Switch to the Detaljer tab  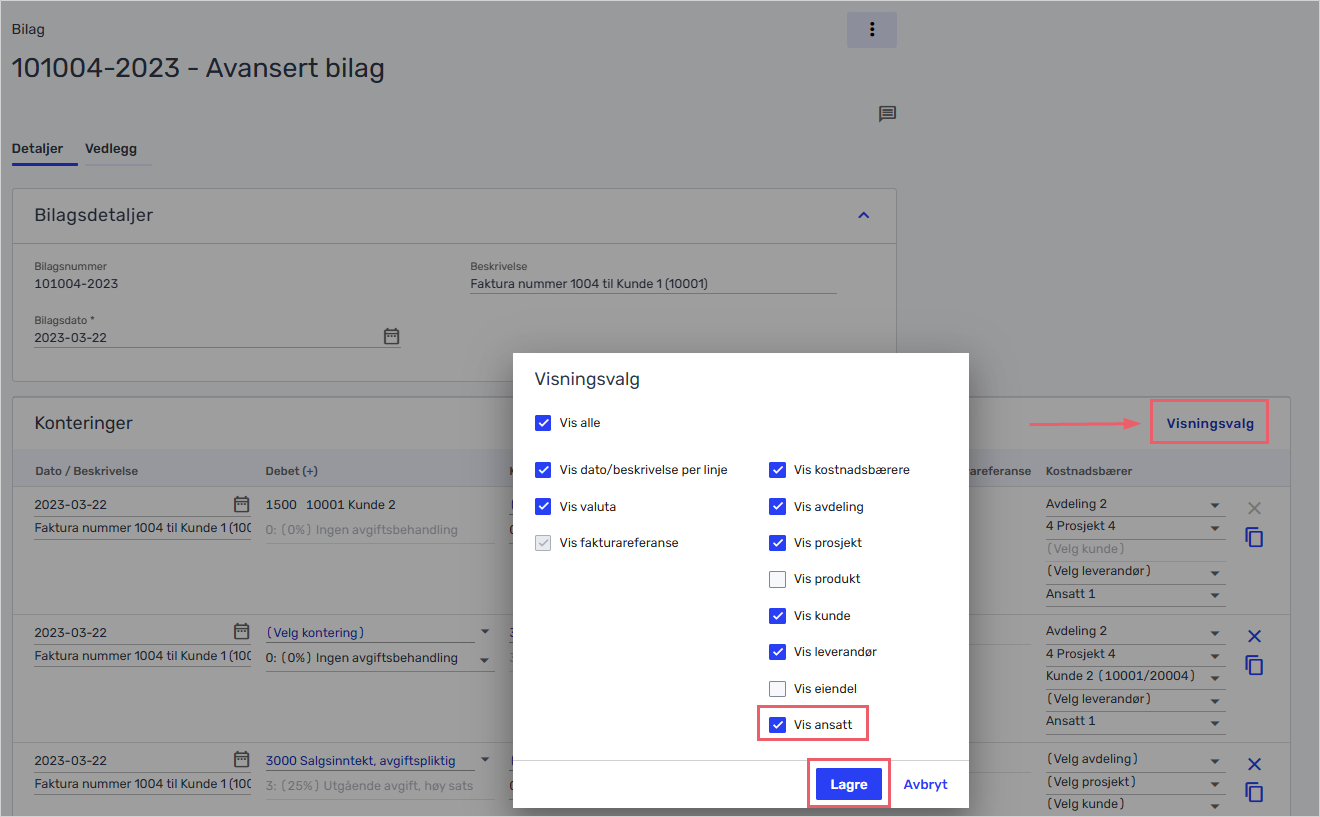pos(37,149)
